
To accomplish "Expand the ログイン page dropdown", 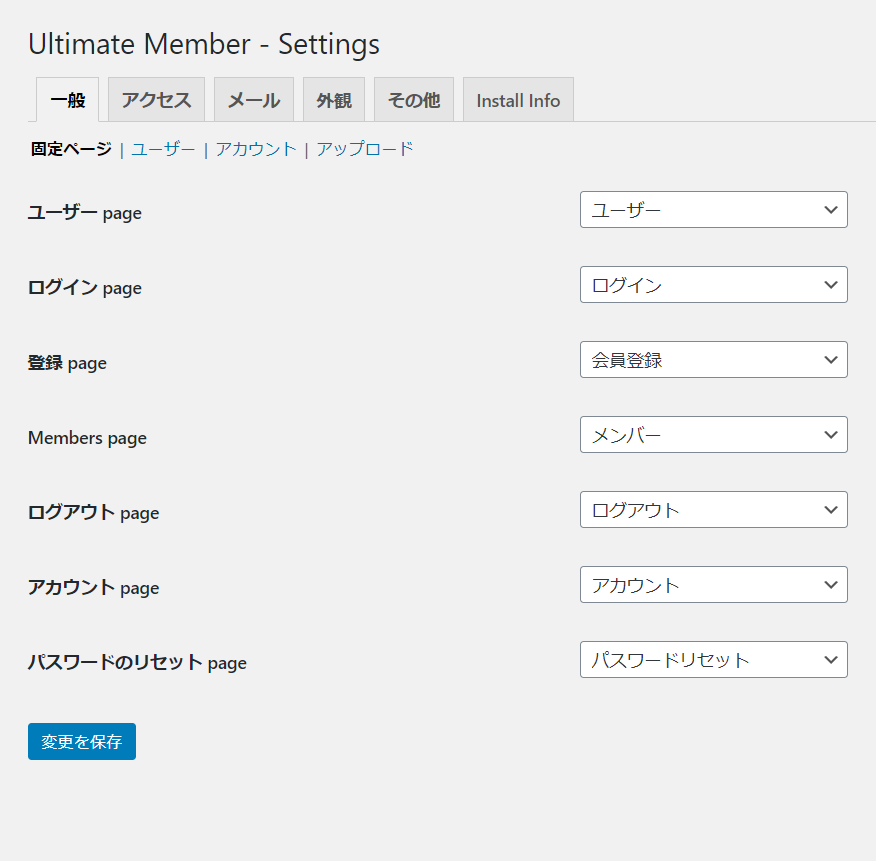I will (x=713, y=284).
